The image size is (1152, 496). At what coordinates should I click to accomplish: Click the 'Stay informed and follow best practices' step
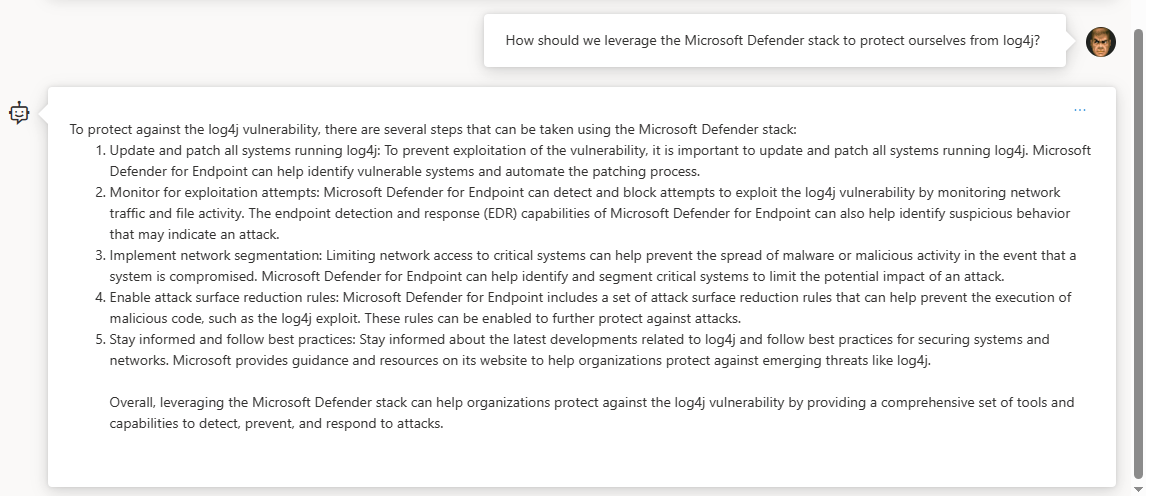pyautogui.click(x=580, y=350)
